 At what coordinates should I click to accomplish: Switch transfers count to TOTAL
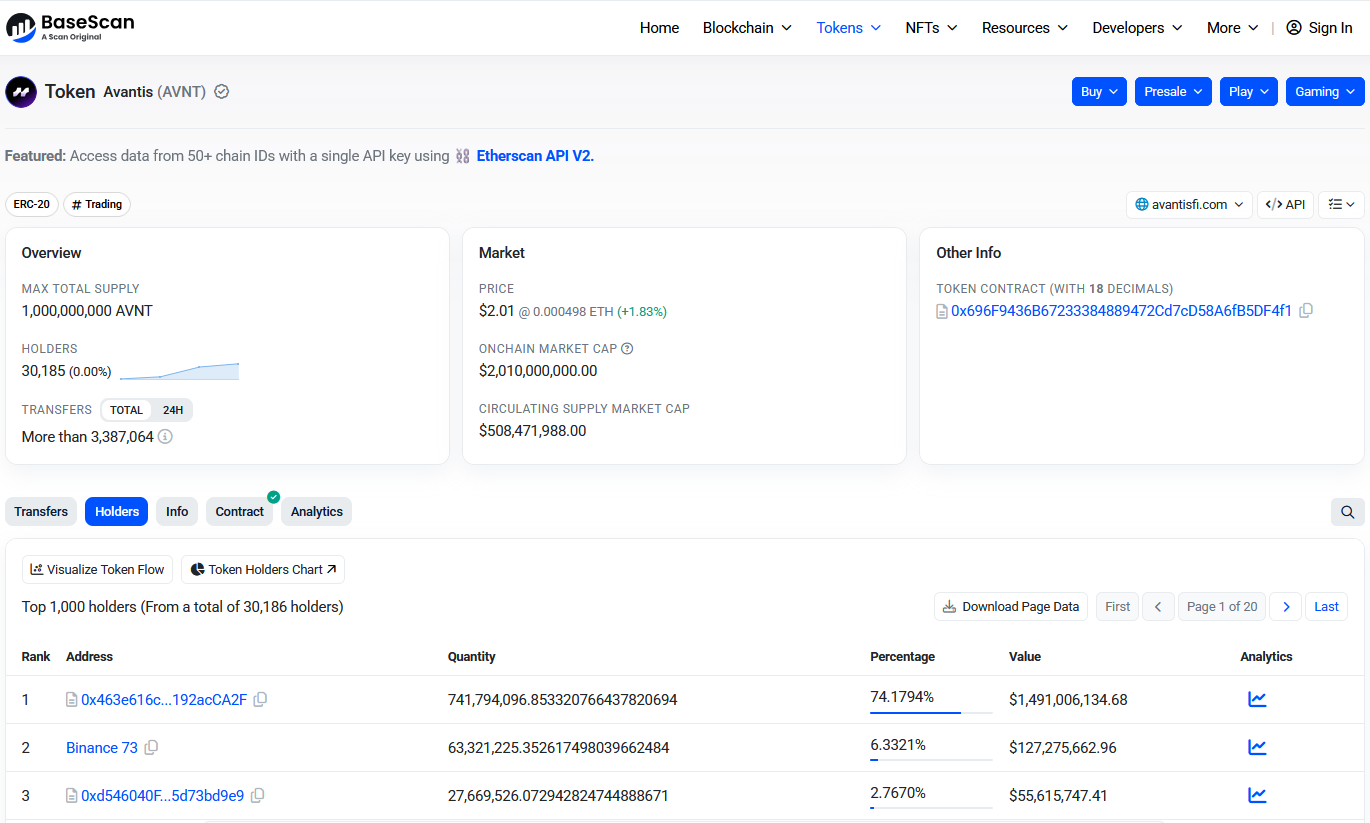click(x=126, y=410)
